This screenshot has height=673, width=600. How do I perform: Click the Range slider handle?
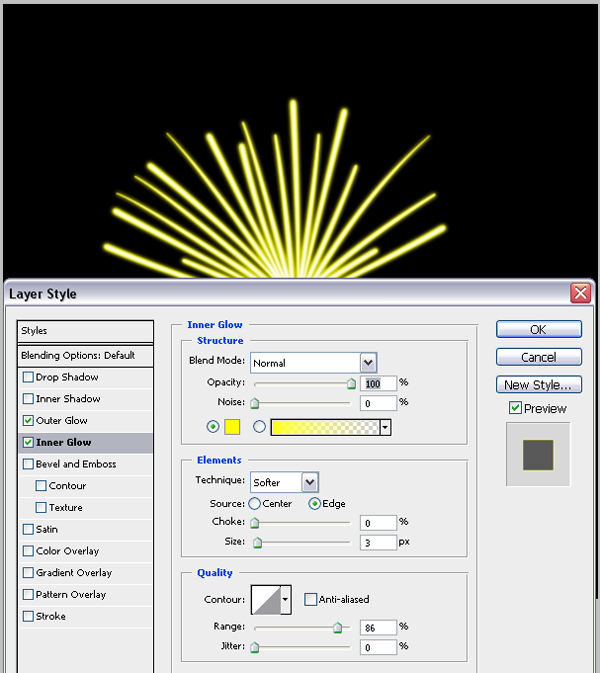pyautogui.click(x=337, y=628)
